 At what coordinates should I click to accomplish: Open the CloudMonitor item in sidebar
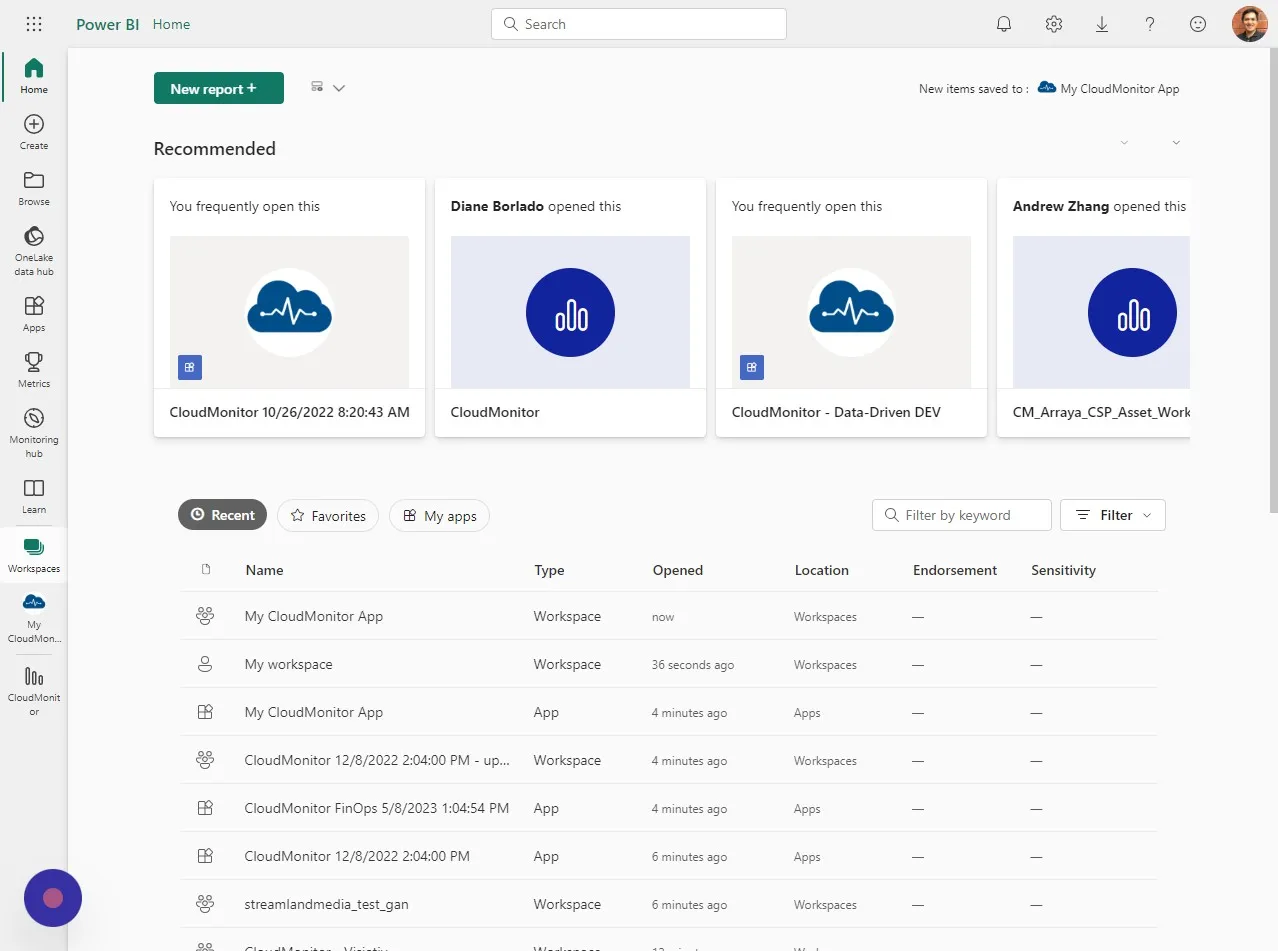click(x=34, y=691)
